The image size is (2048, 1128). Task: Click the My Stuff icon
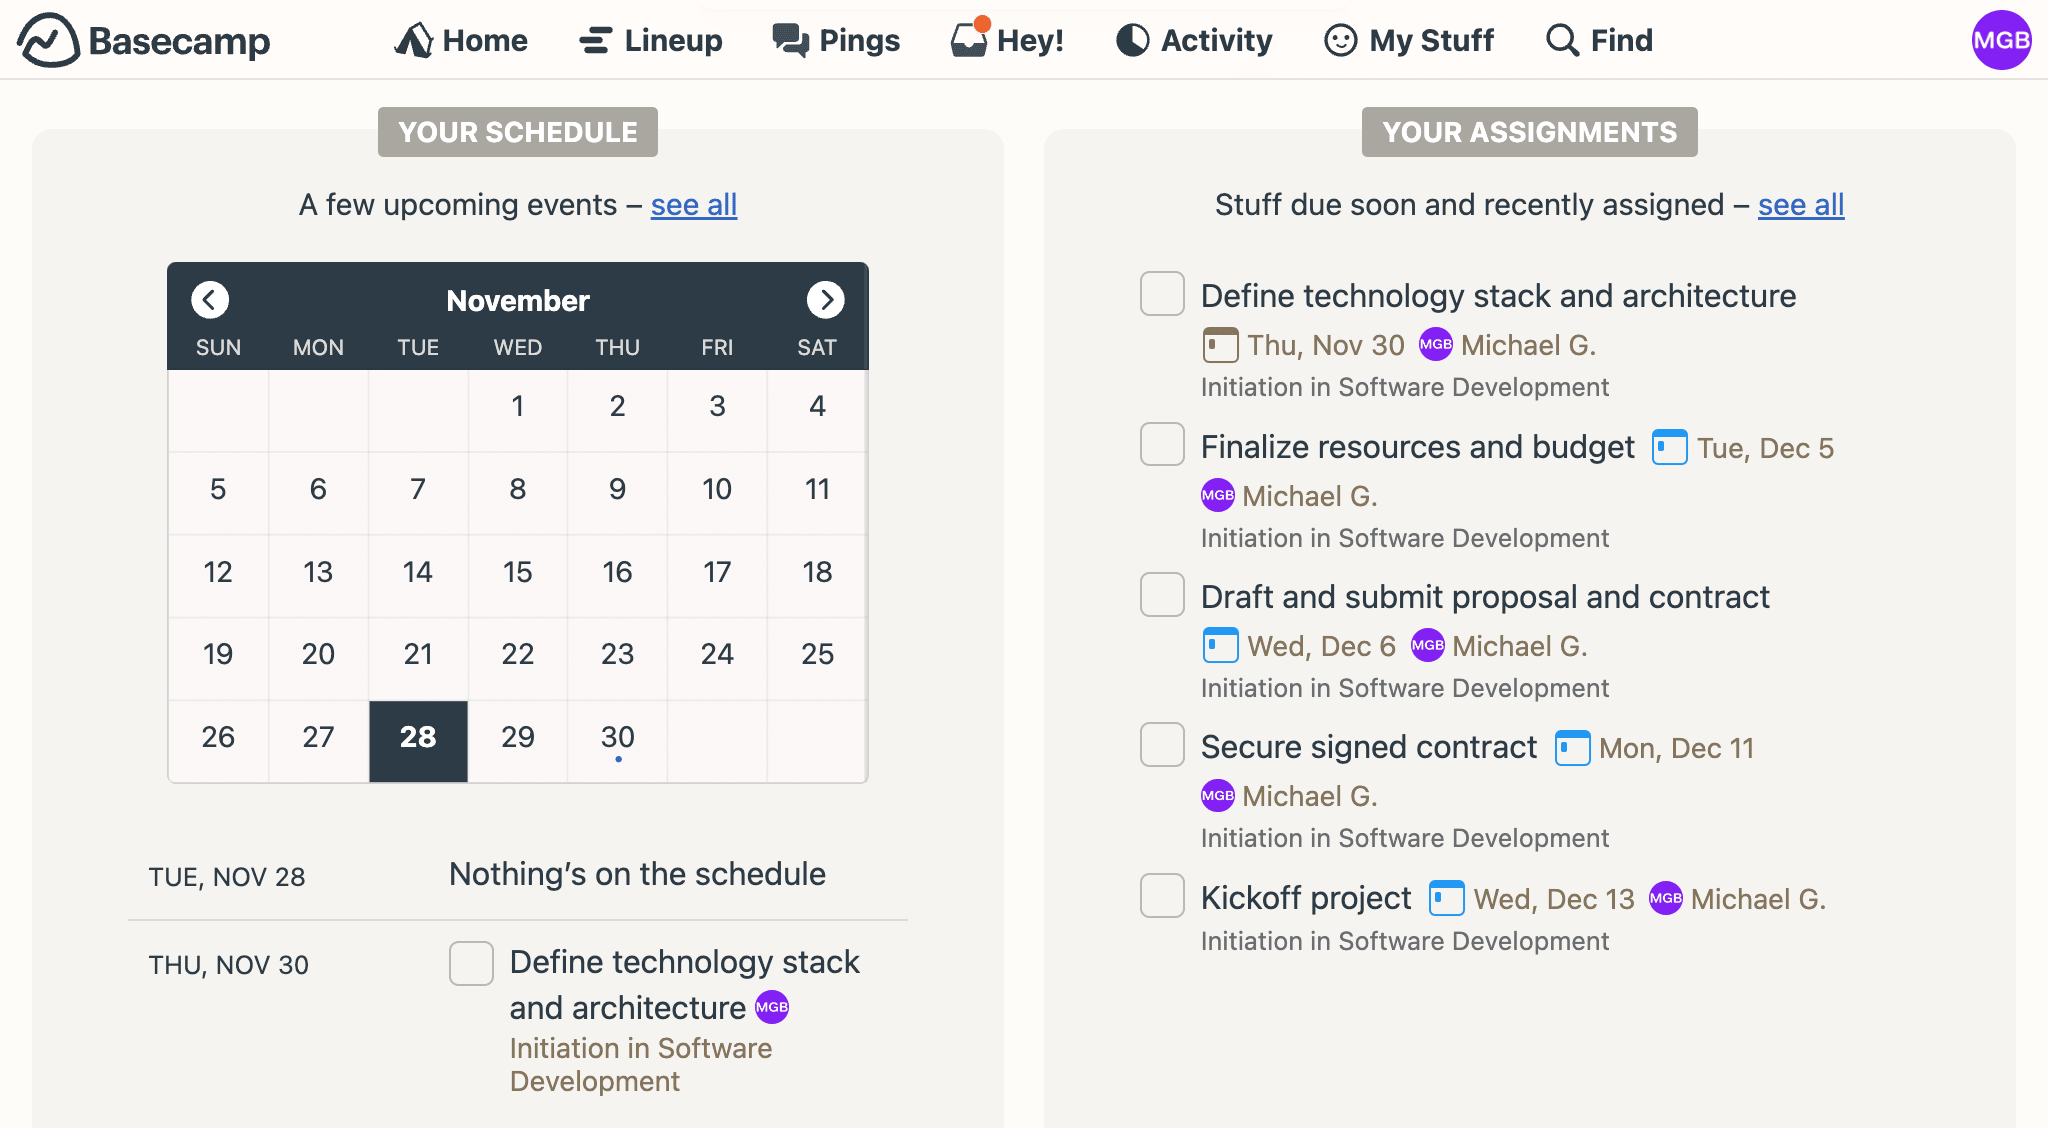pos(1340,38)
